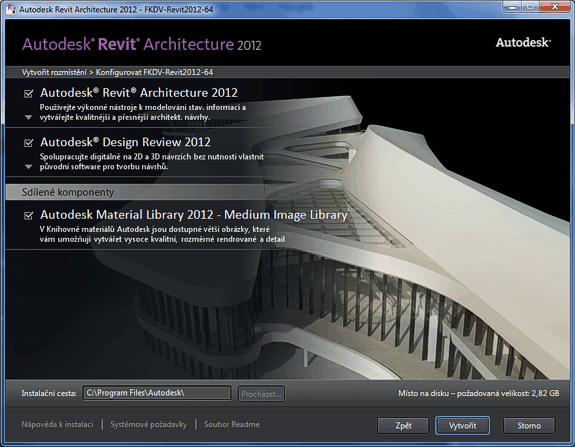Open Systémové požadavky link
This screenshot has height=447, width=575.
[149, 425]
